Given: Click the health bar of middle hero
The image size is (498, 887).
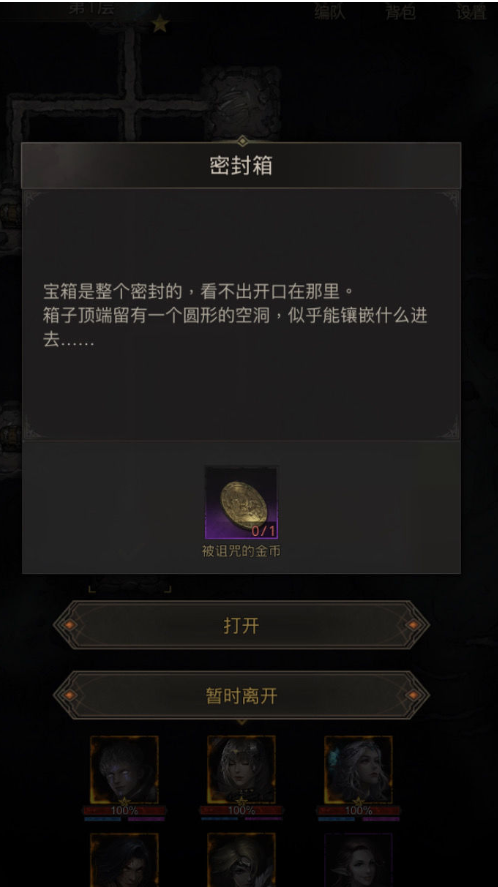Looking at the screenshot, I should 242,810.
